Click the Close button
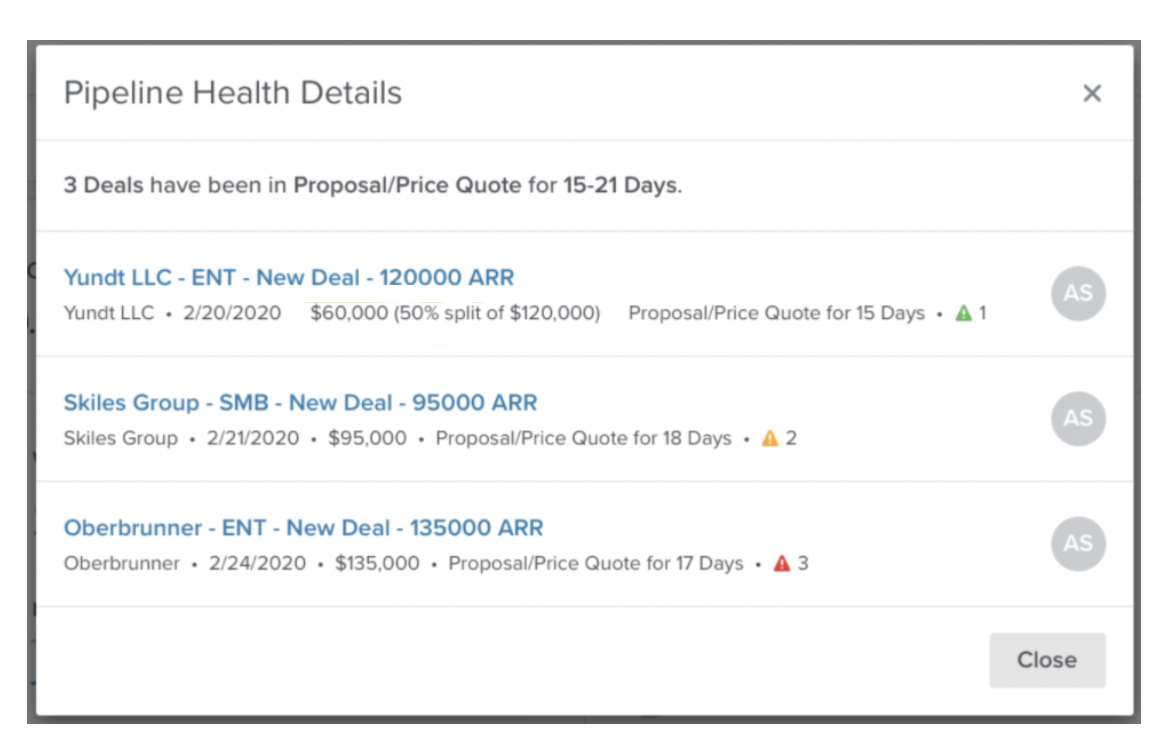 (x=1047, y=659)
